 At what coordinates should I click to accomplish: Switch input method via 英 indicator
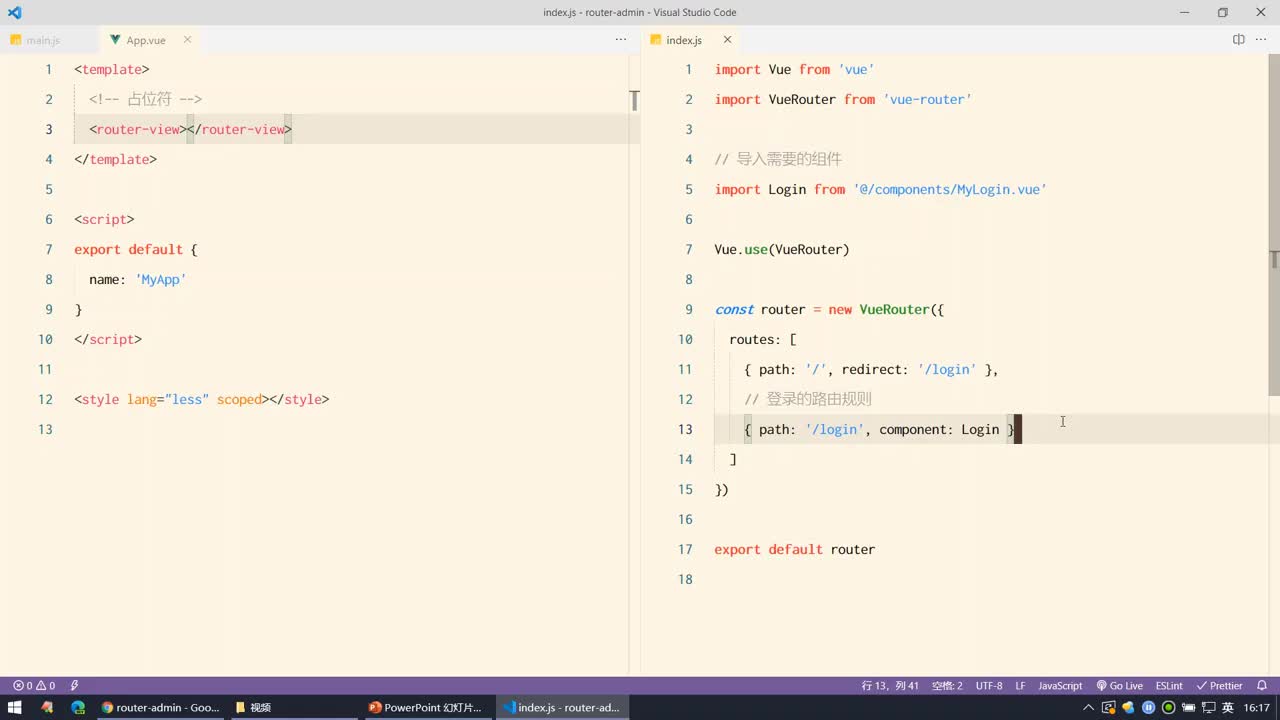coord(1228,707)
